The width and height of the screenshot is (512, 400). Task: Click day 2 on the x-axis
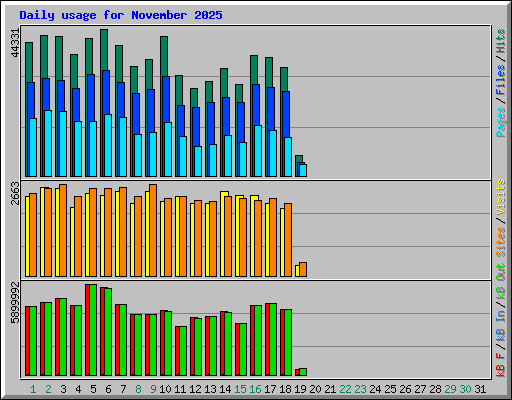click(48, 389)
